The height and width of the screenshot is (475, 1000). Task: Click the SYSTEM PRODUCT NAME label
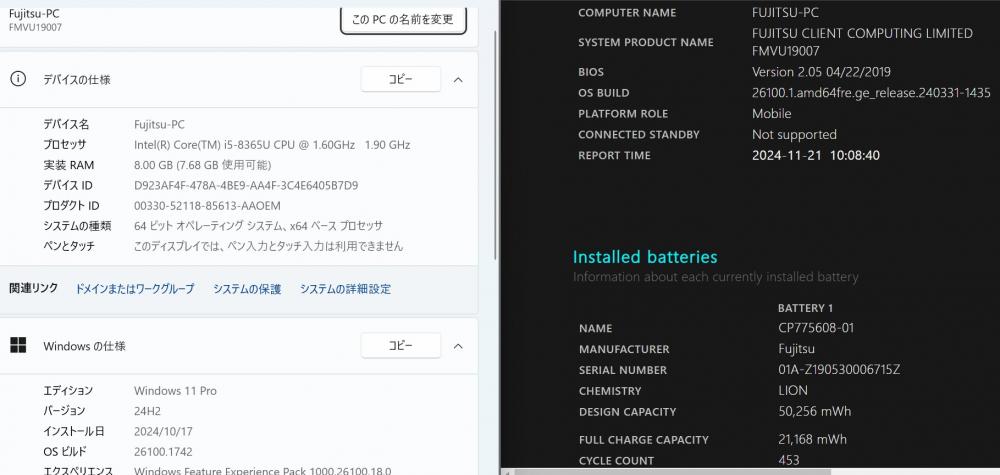pos(645,43)
